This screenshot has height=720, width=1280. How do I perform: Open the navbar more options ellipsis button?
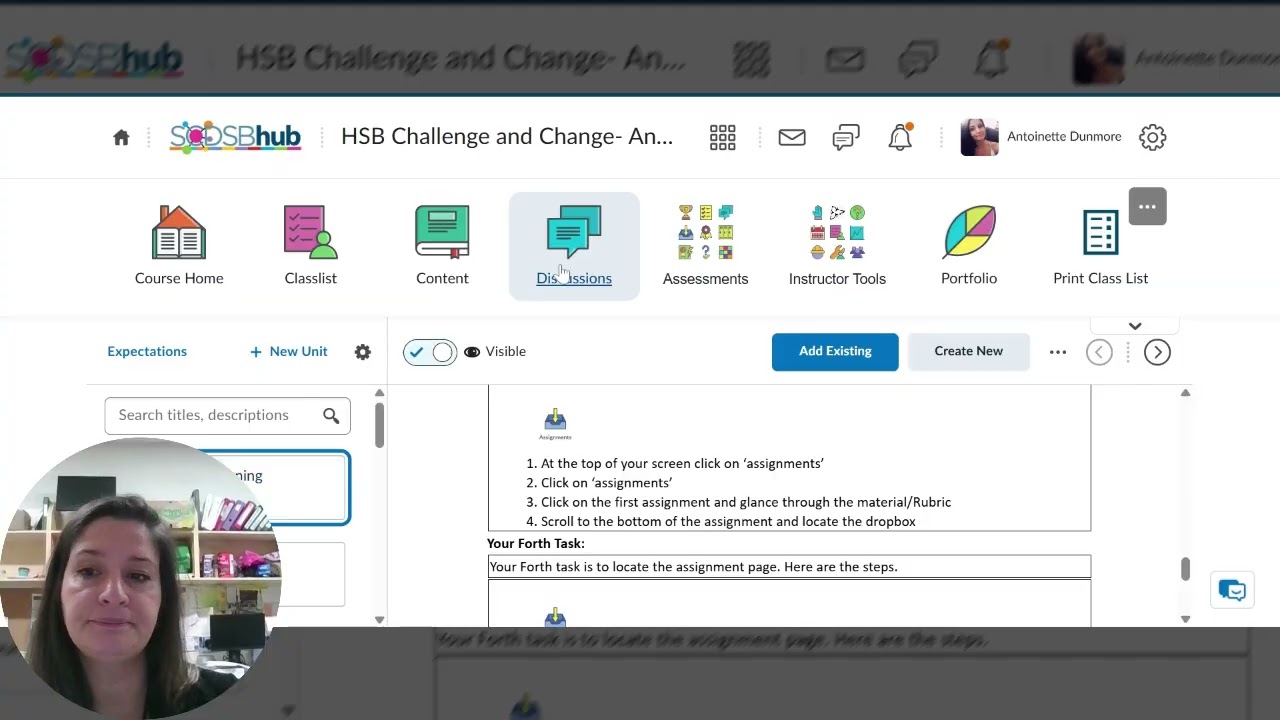tap(1147, 207)
